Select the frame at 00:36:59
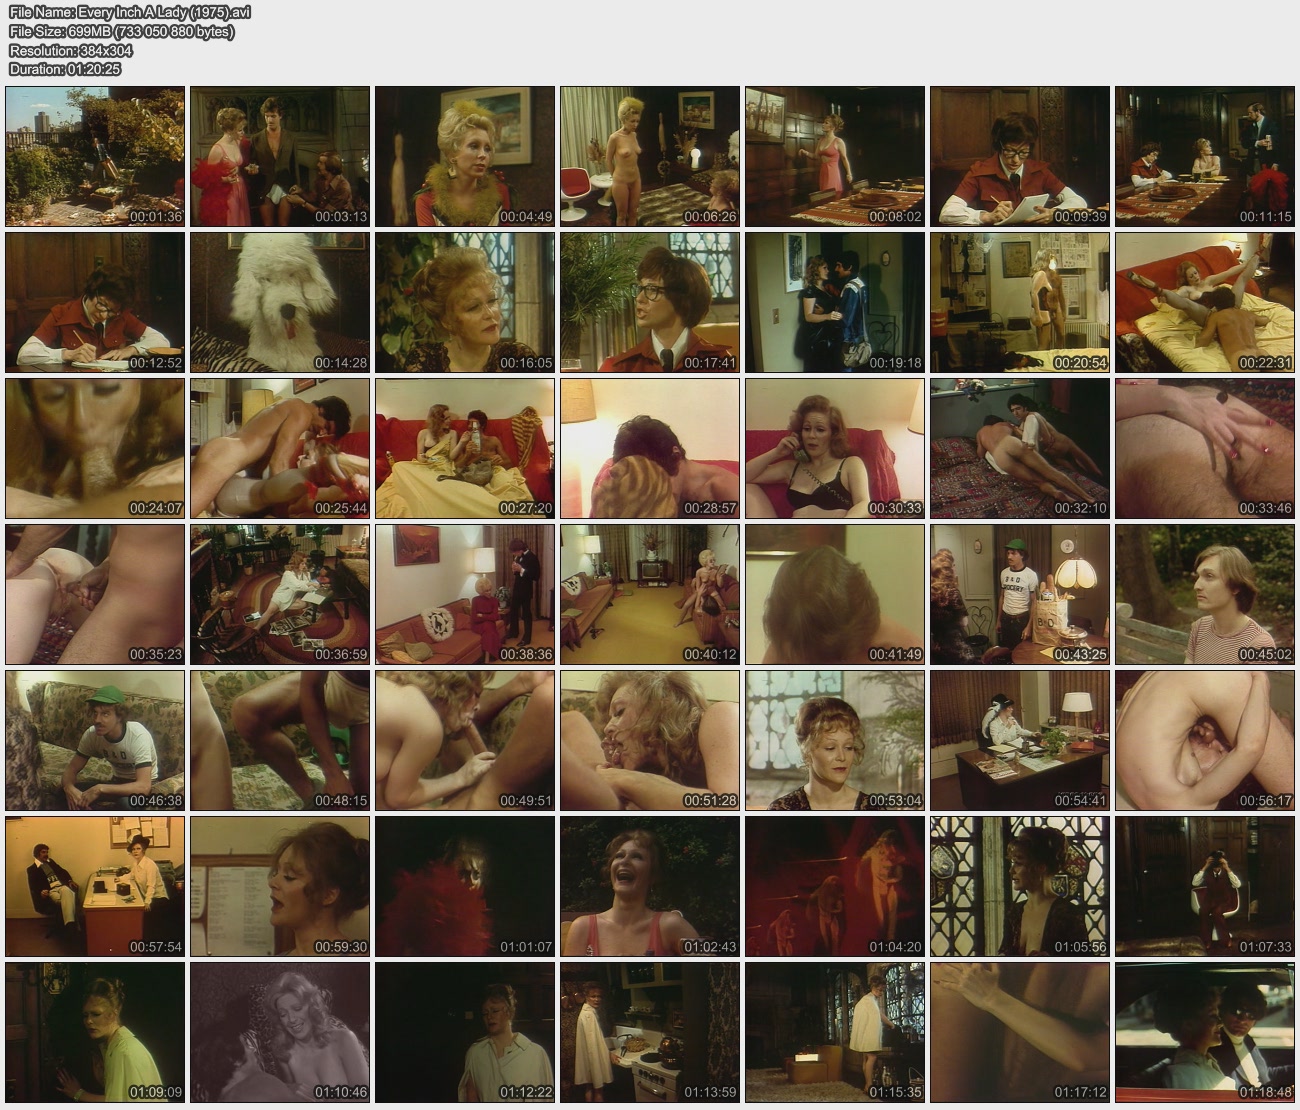The height and width of the screenshot is (1110, 1300). coord(280,594)
